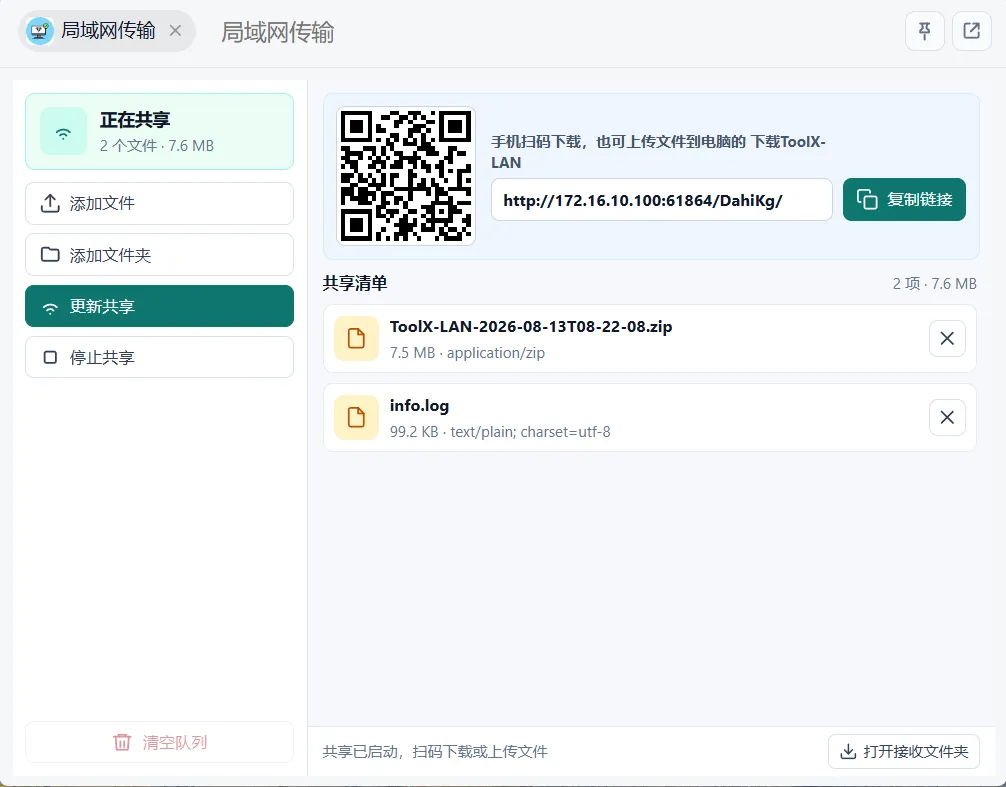Close the 局域网传输 tab with its X

tap(175, 31)
